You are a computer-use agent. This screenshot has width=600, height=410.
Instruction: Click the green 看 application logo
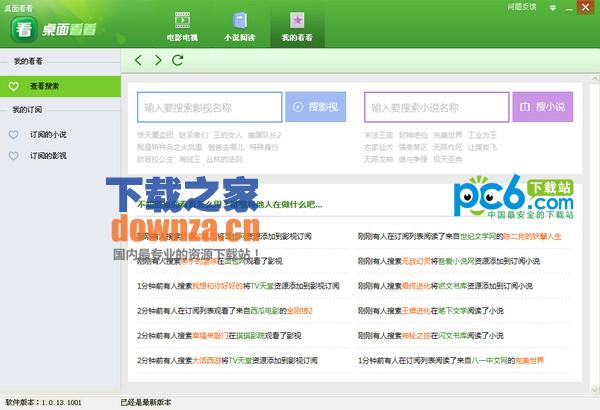coord(24,29)
